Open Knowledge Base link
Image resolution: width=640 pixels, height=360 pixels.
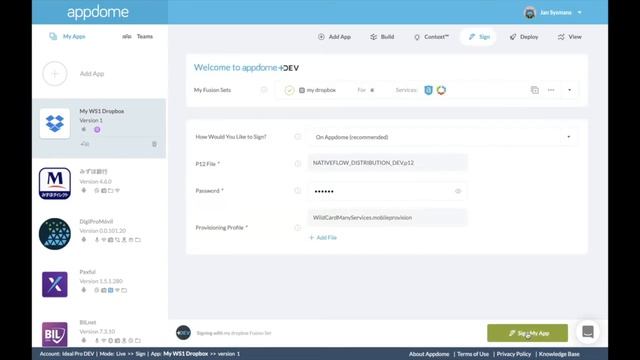559,354
